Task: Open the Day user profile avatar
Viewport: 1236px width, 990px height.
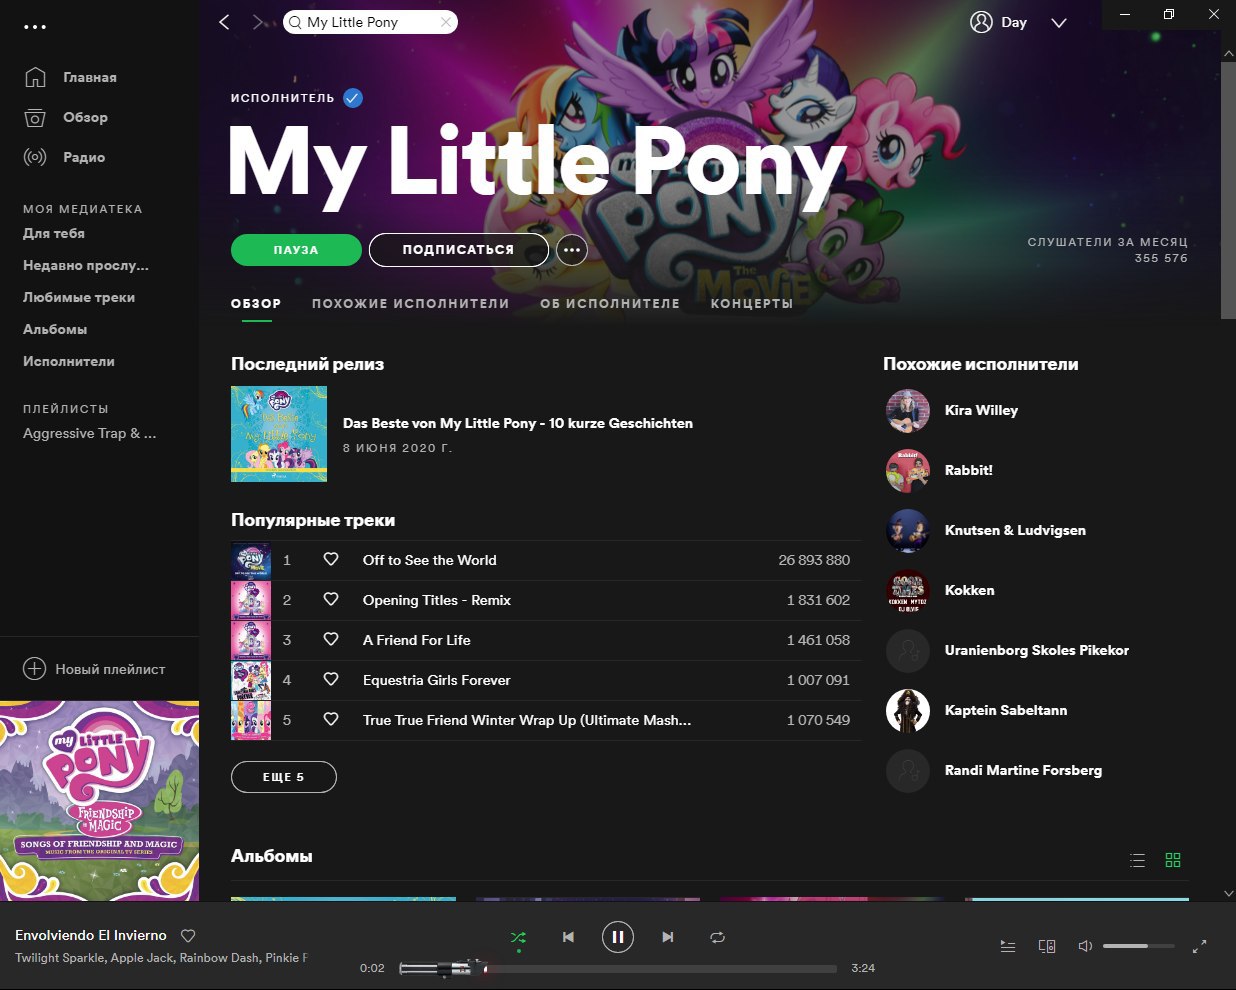Action: [x=981, y=22]
